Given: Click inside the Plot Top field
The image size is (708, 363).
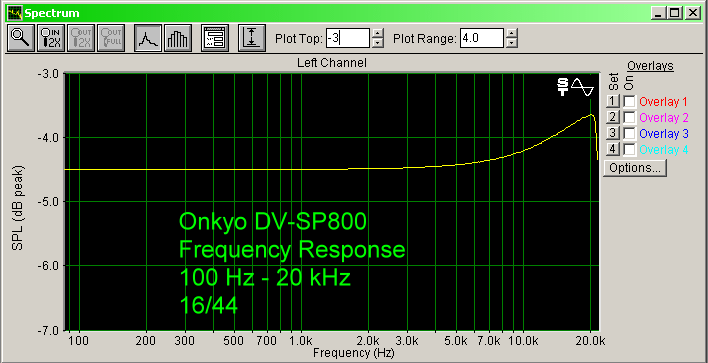Looking at the screenshot, I should pos(348,38).
